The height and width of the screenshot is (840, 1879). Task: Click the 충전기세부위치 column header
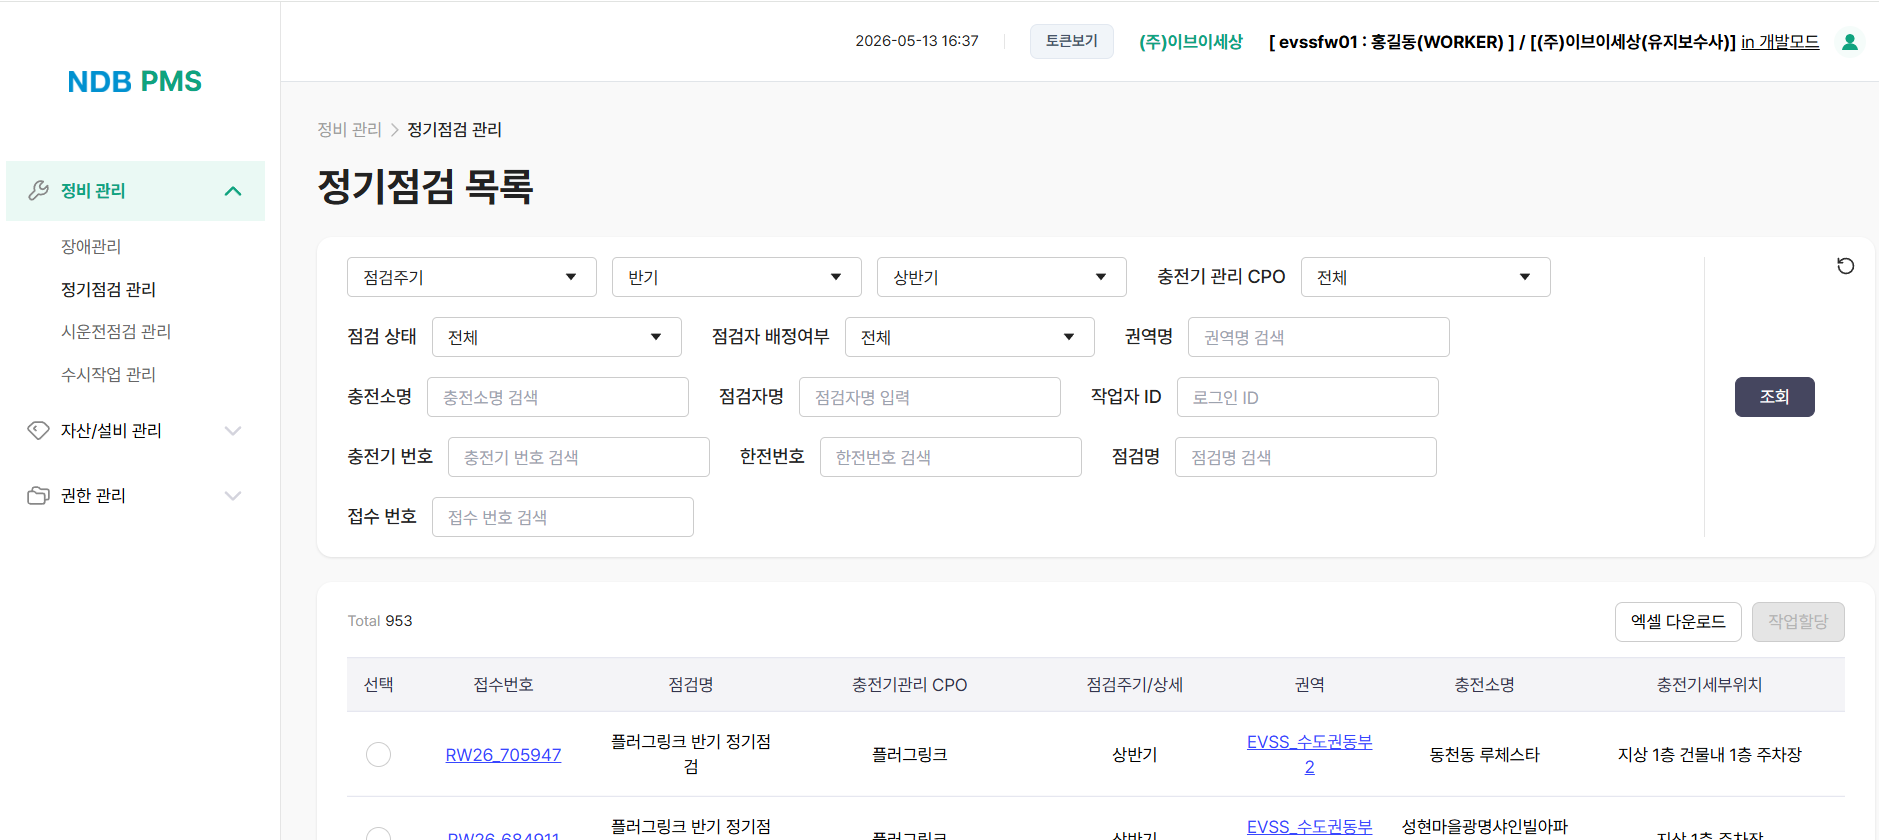coord(1709,685)
